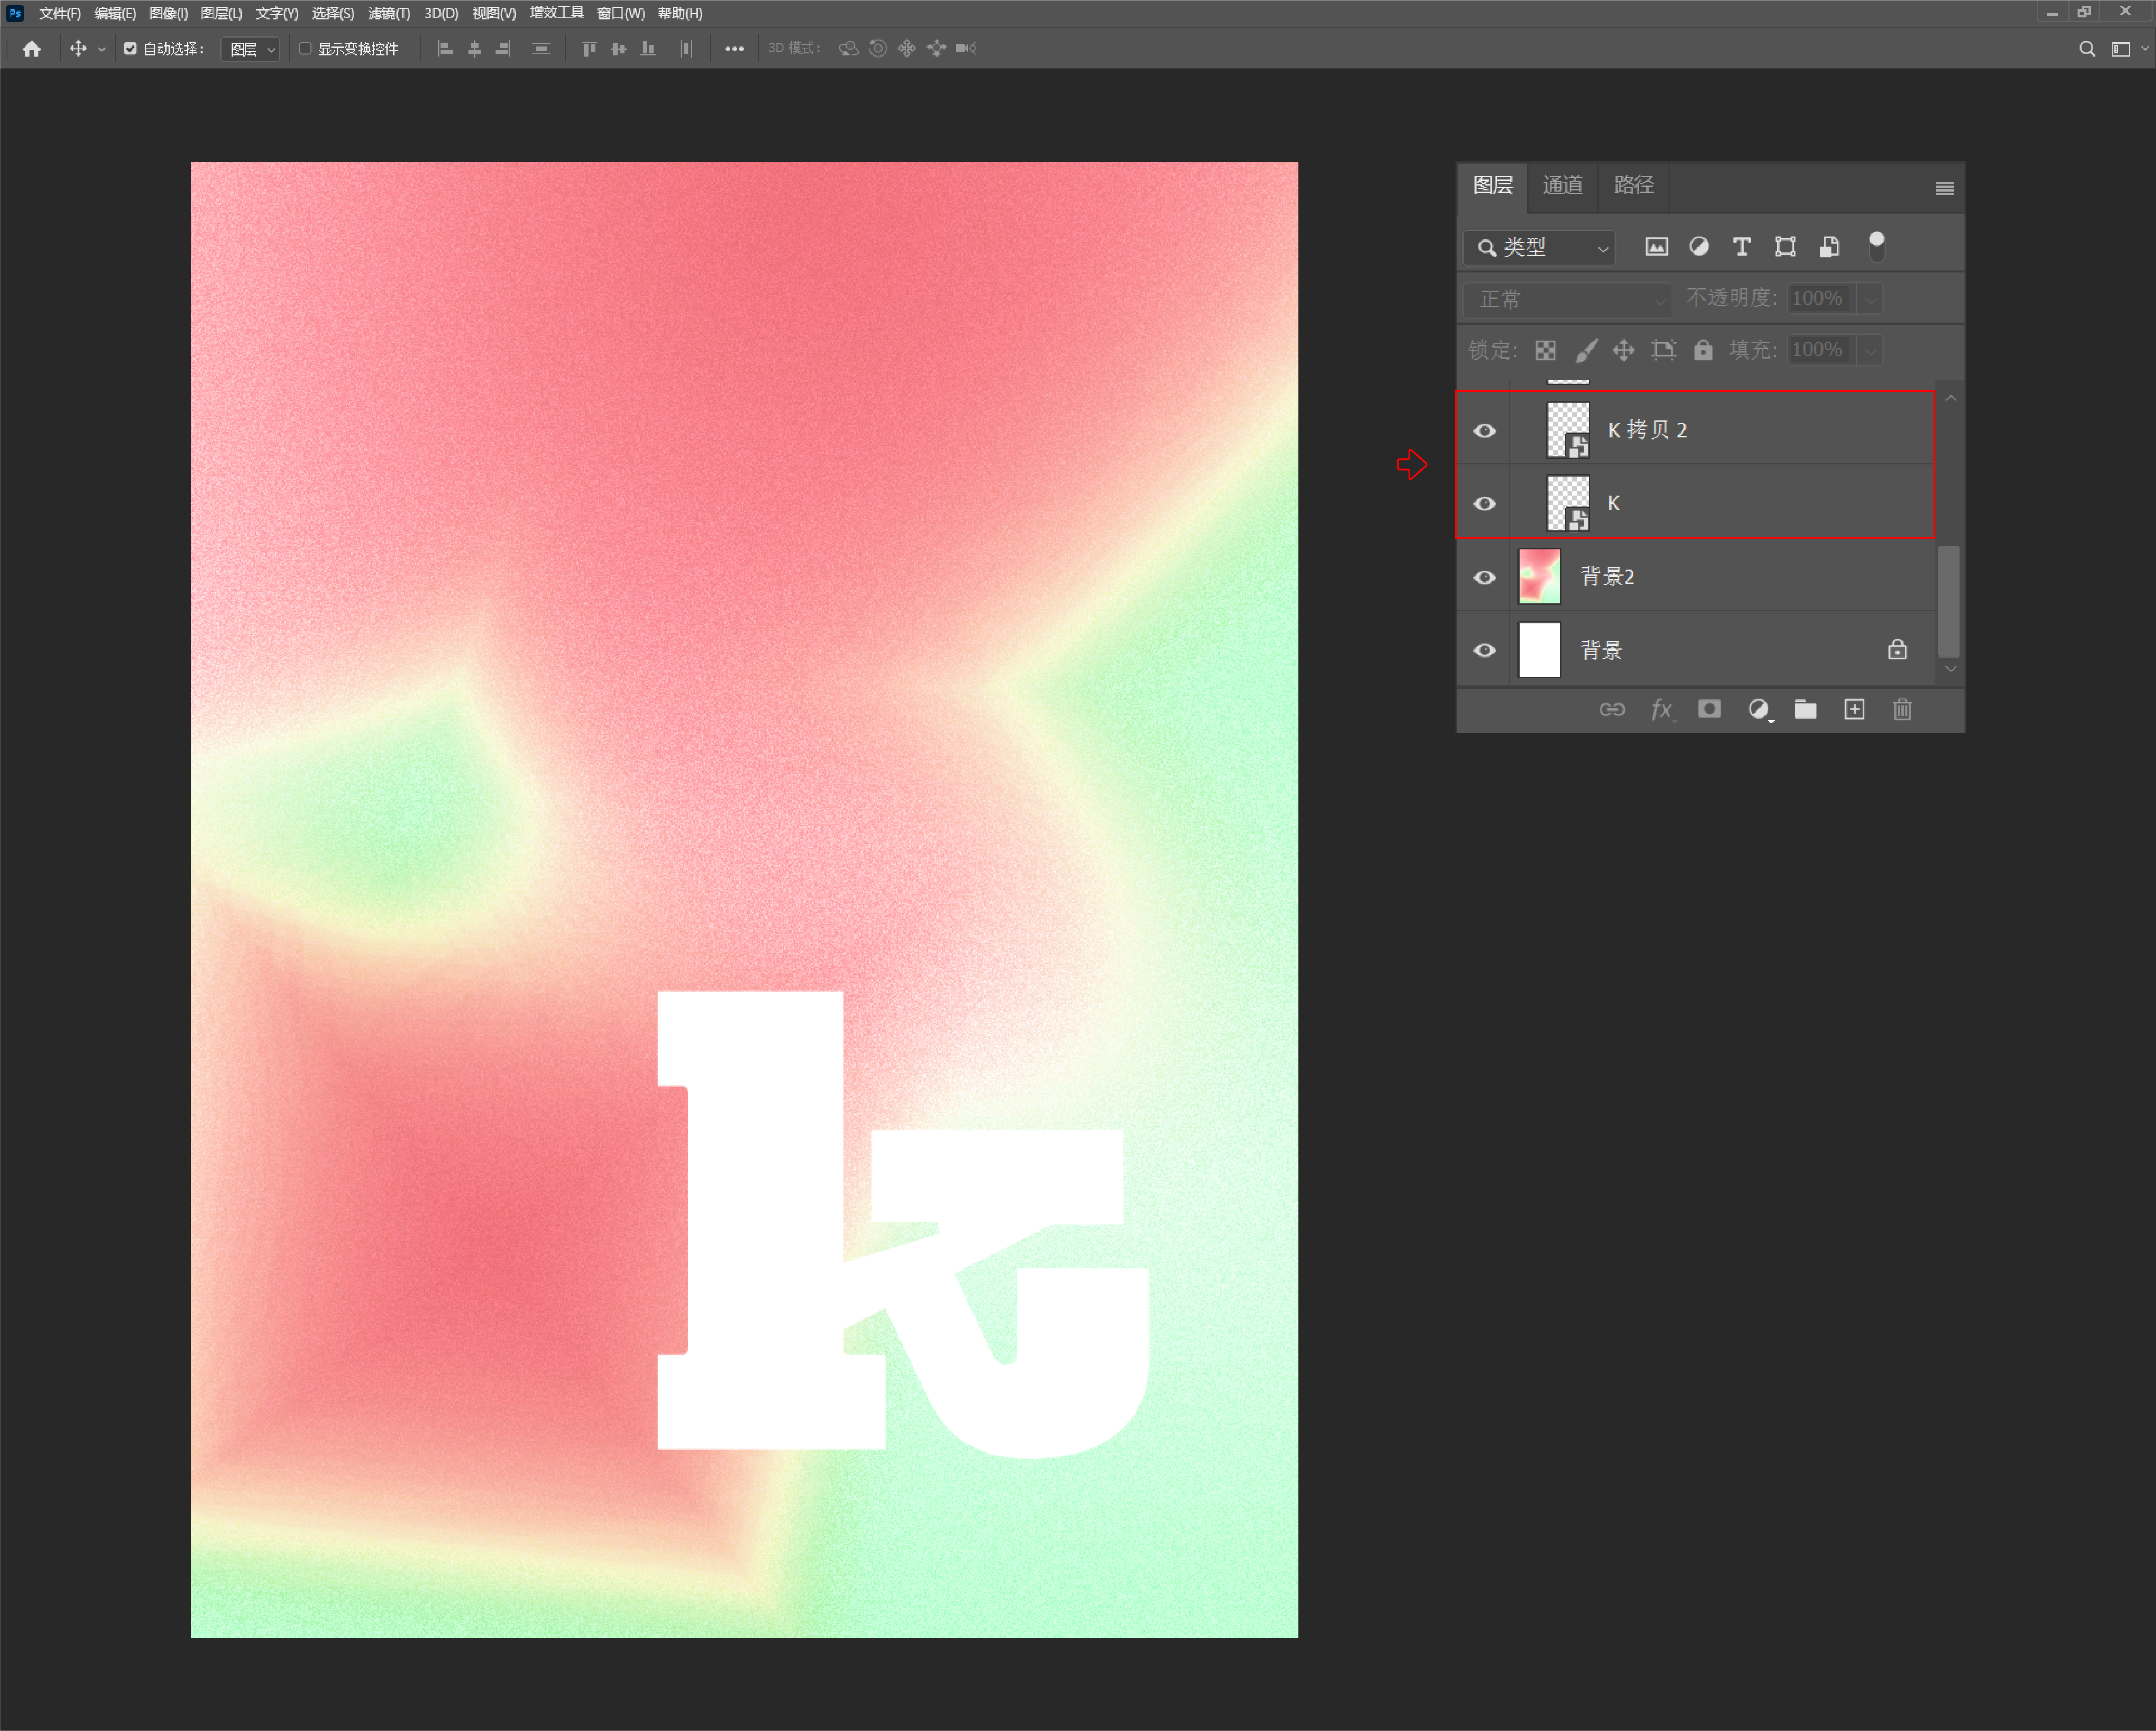Image resolution: width=2156 pixels, height=1731 pixels.
Task: Align horizontal centers of layers
Action: 475,49
